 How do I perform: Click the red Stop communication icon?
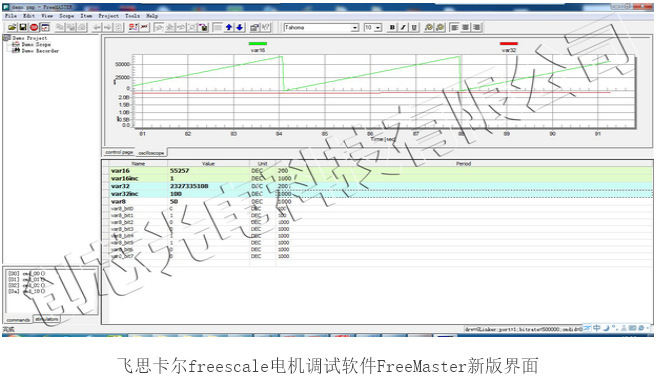pos(34,27)
